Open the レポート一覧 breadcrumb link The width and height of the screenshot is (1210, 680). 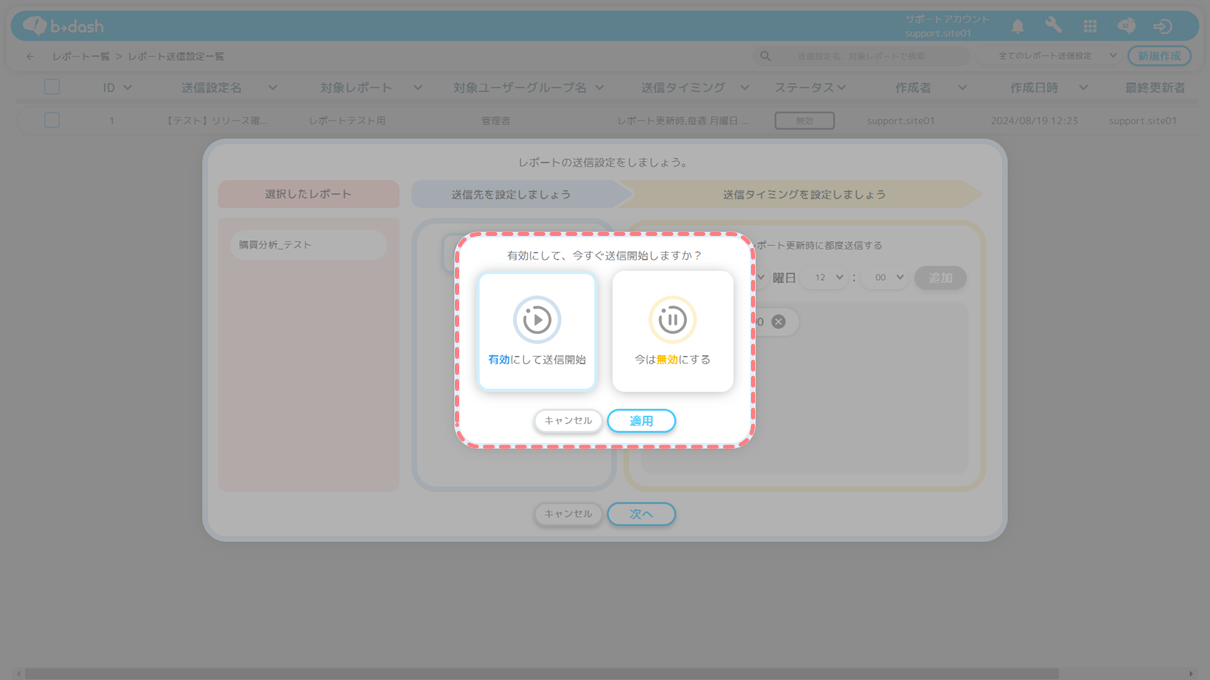(81, 57)
